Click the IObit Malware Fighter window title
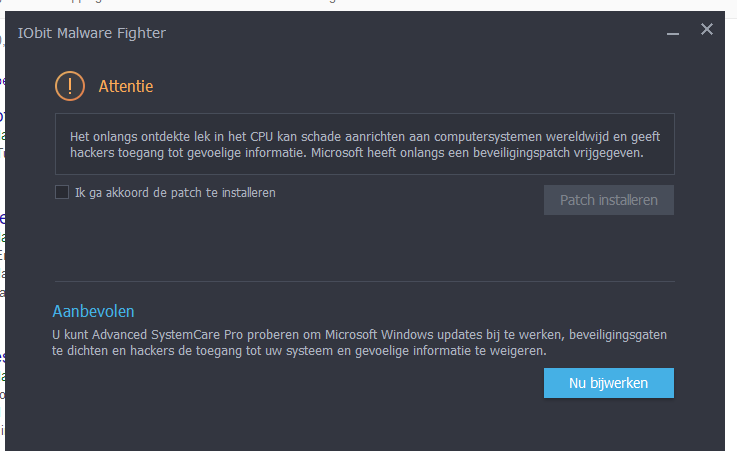The width and height of the screenshot is (737, 465). coord(92,33)
